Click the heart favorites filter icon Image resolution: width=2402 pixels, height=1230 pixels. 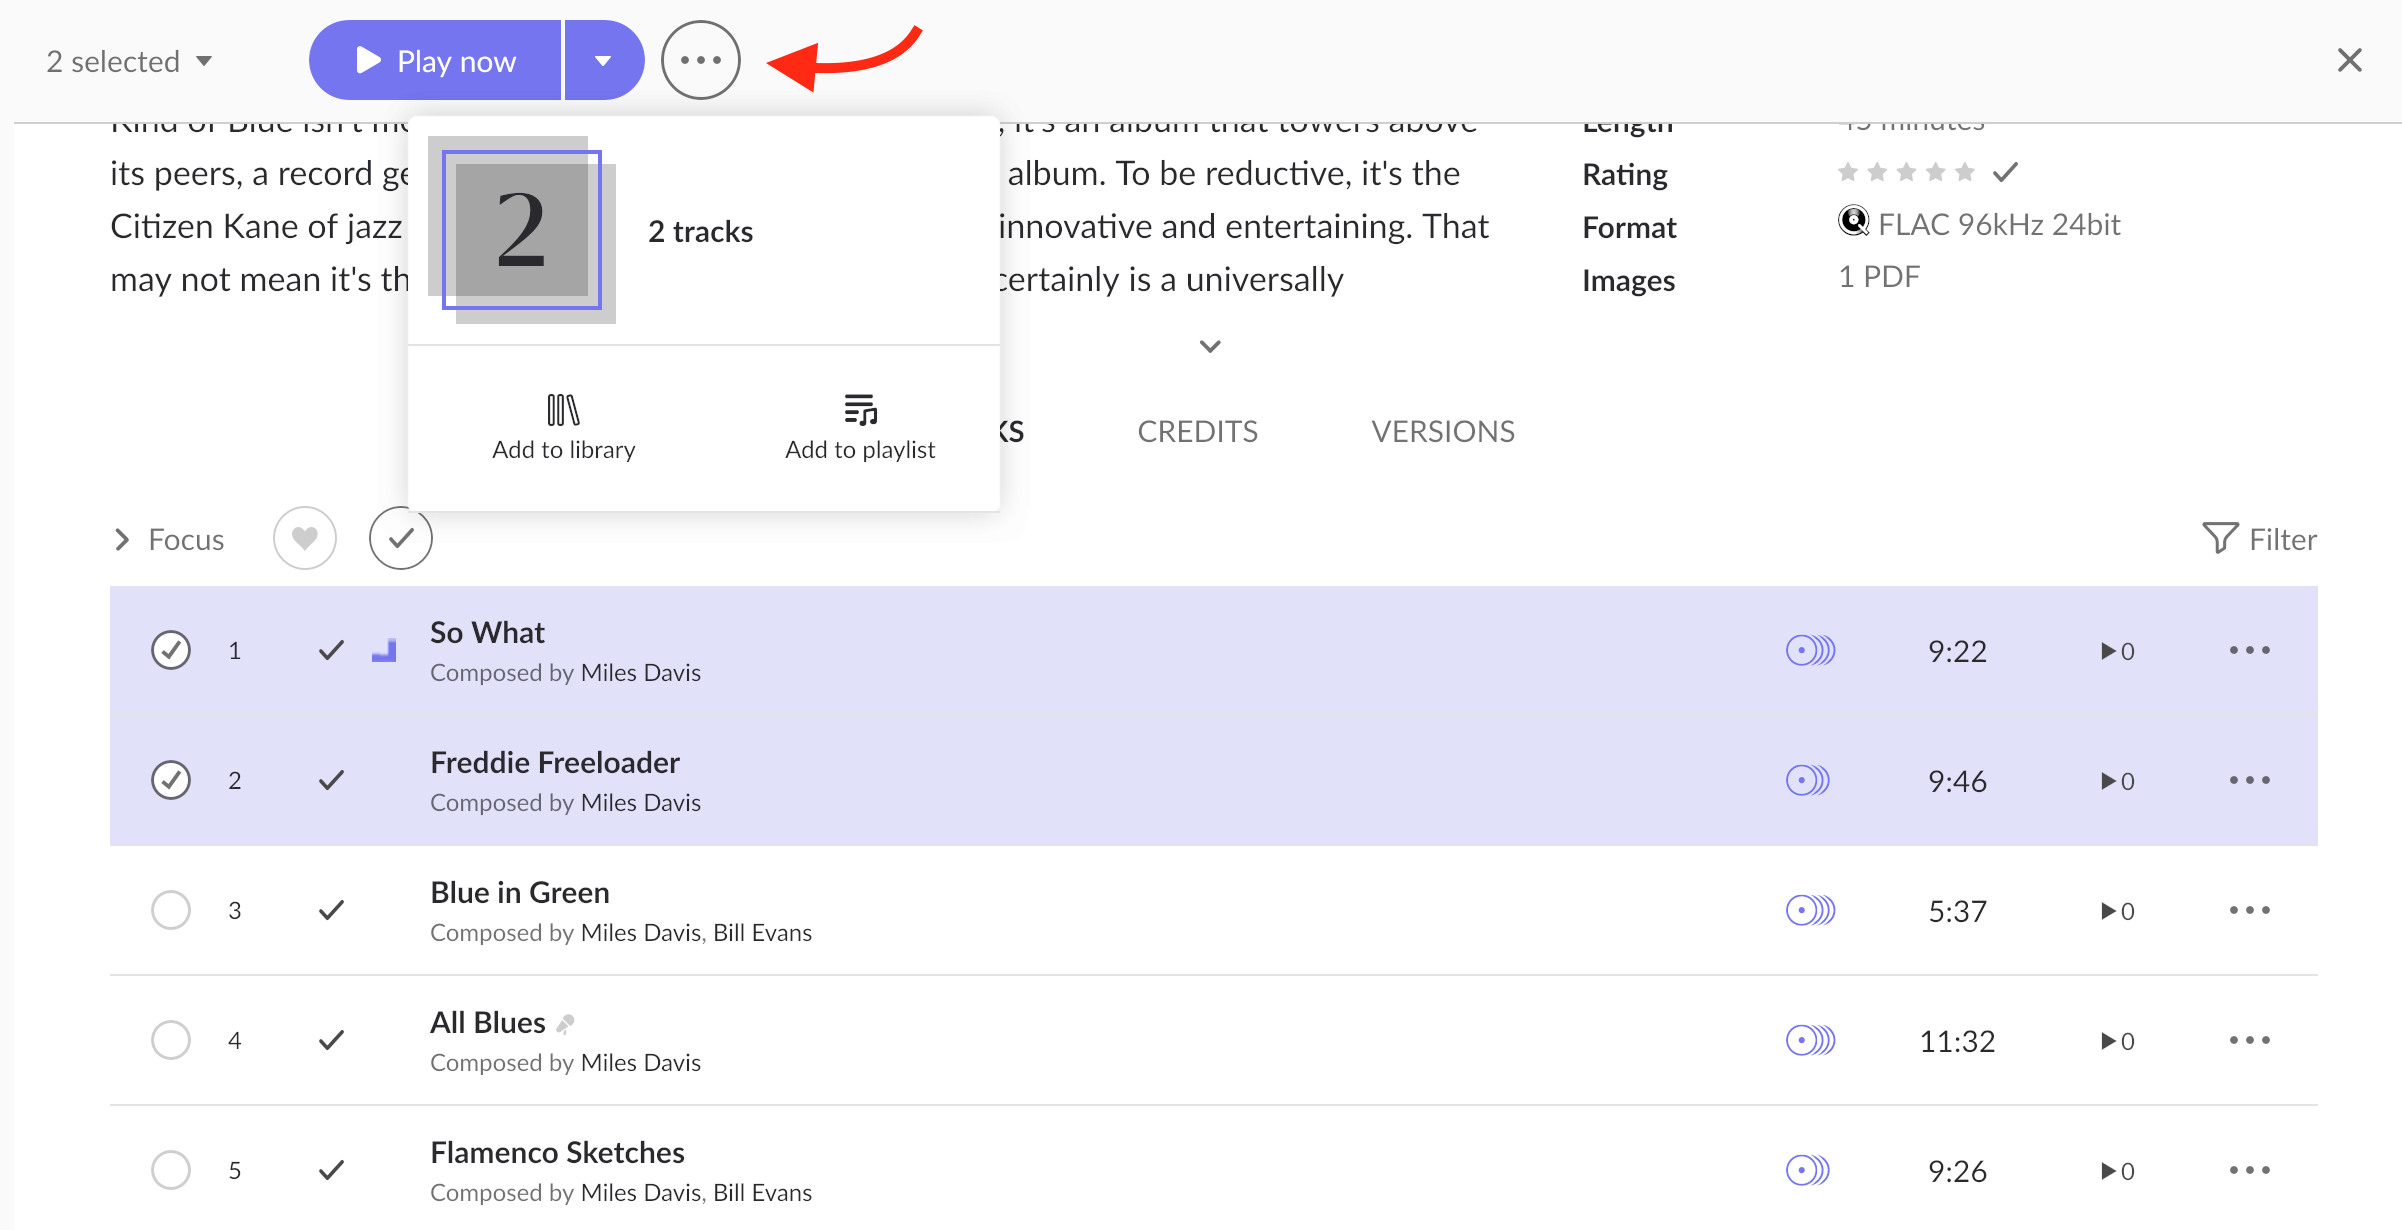click(305, 539)
